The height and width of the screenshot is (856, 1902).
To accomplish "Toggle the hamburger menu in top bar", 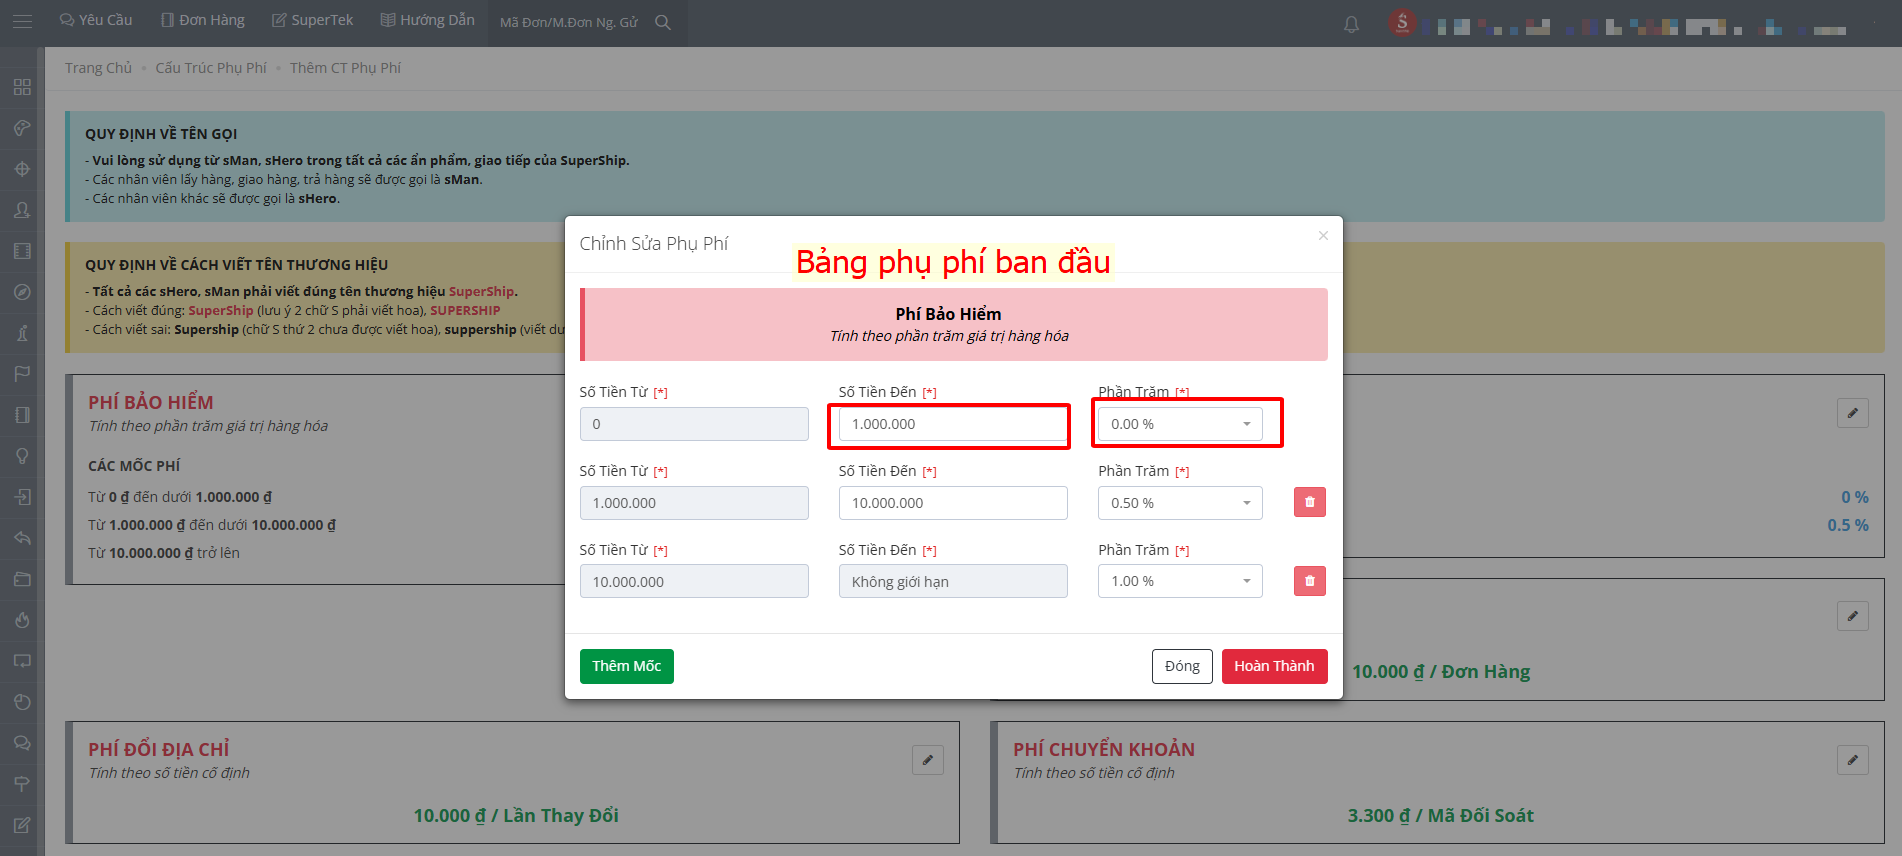I will (x=22, y=21).
